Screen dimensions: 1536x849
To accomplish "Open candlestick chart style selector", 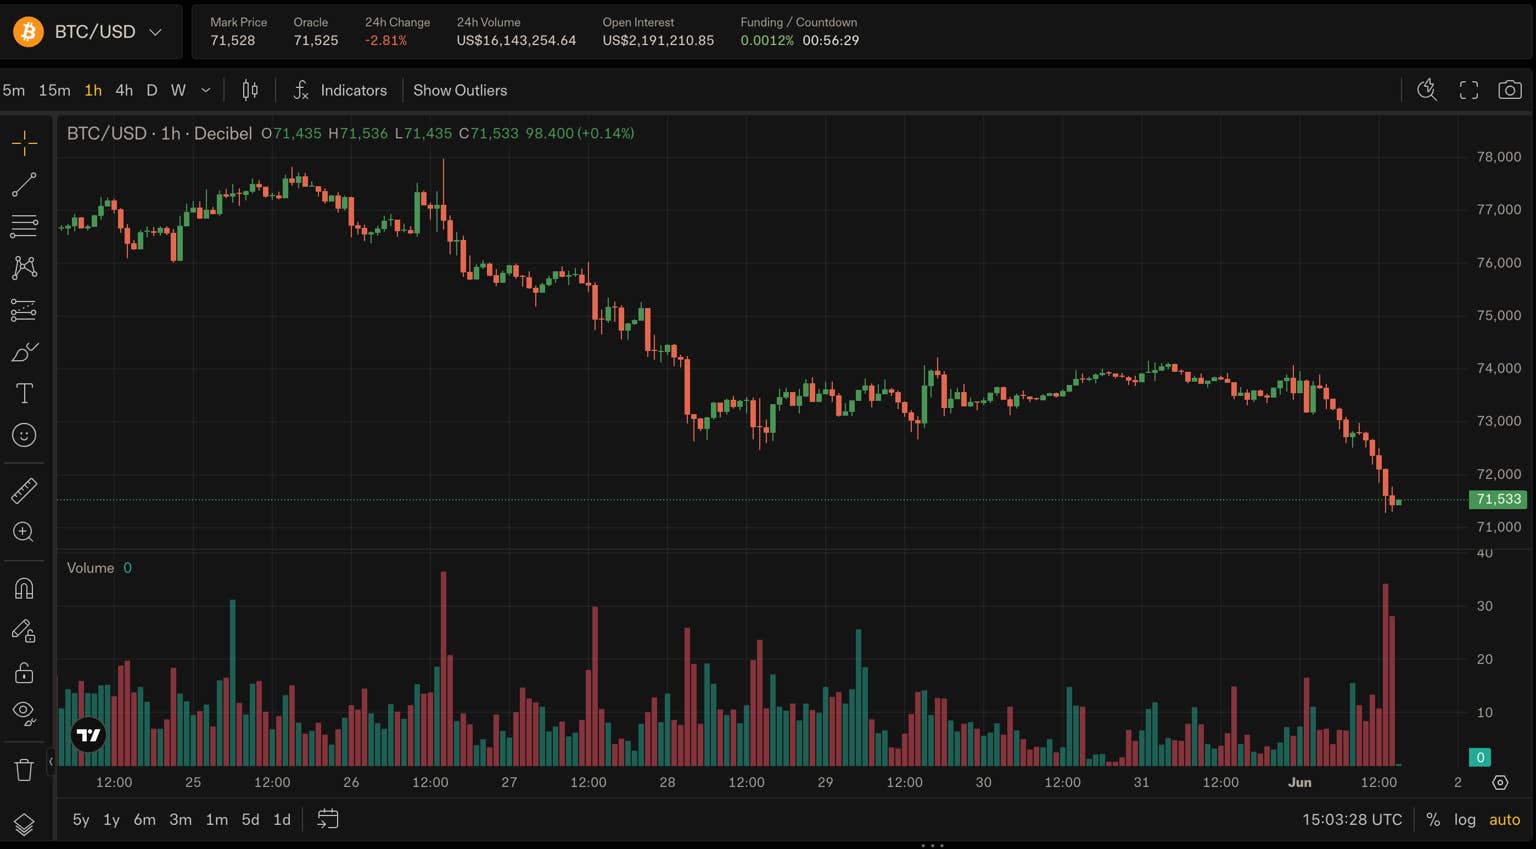I will 250,90.
